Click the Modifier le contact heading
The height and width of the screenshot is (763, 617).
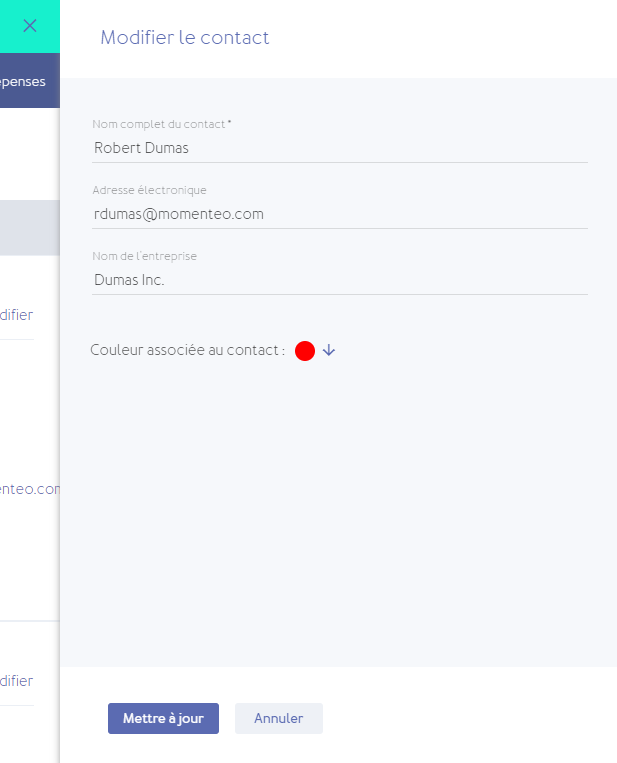(x=185, y=38)
